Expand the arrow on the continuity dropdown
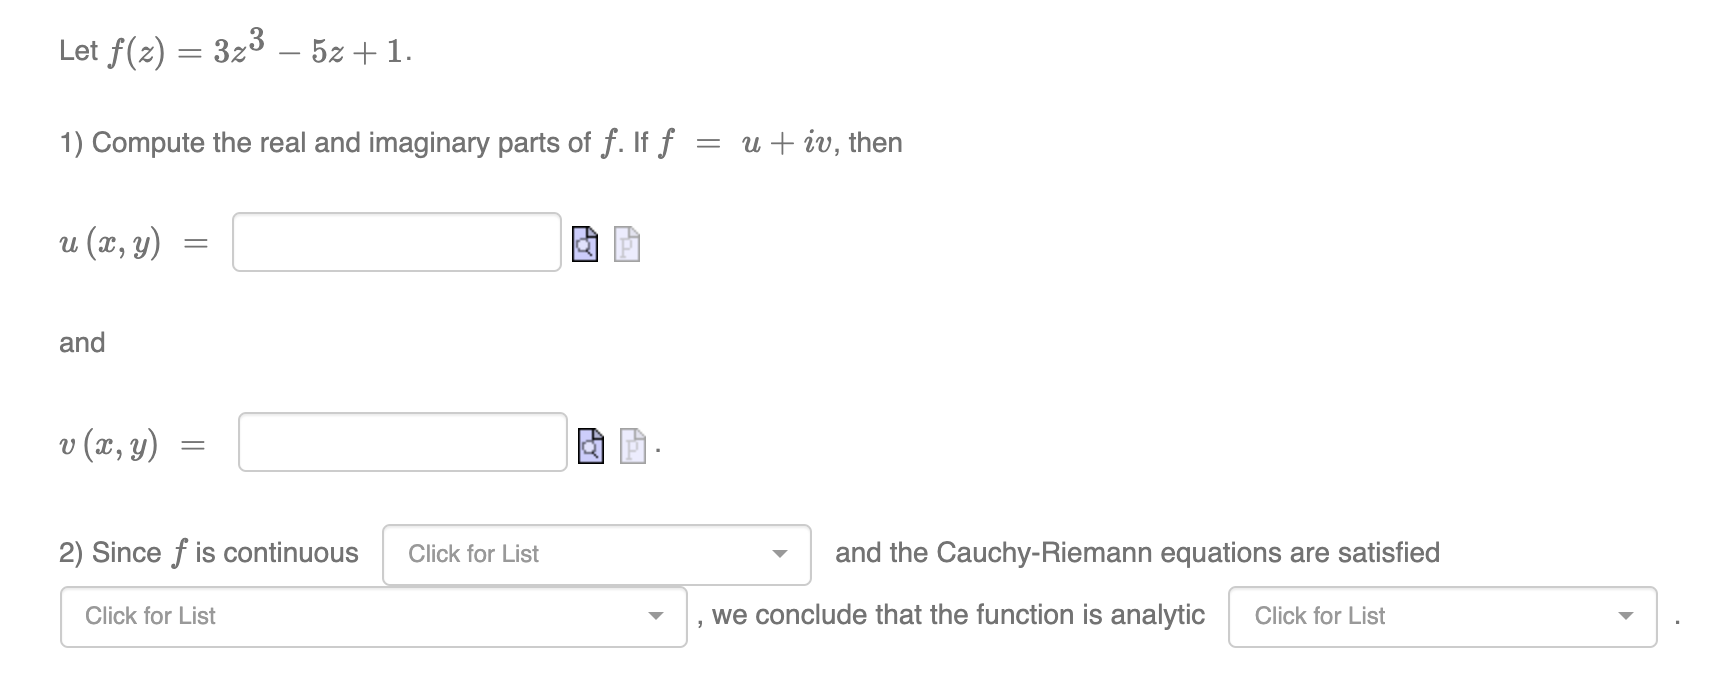 pyautogui.click(x=781, y=554)
